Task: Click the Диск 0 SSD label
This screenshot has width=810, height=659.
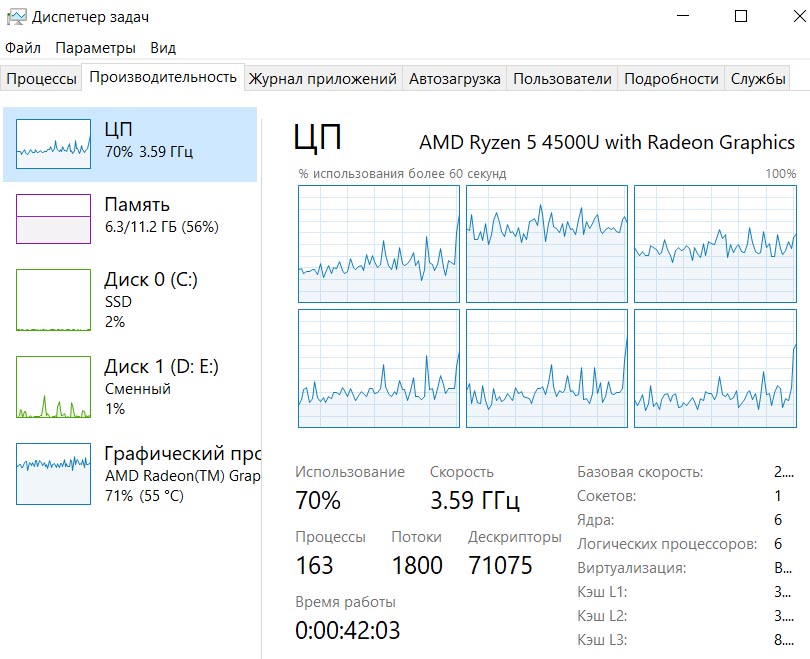Action: (x=118, y=302)
